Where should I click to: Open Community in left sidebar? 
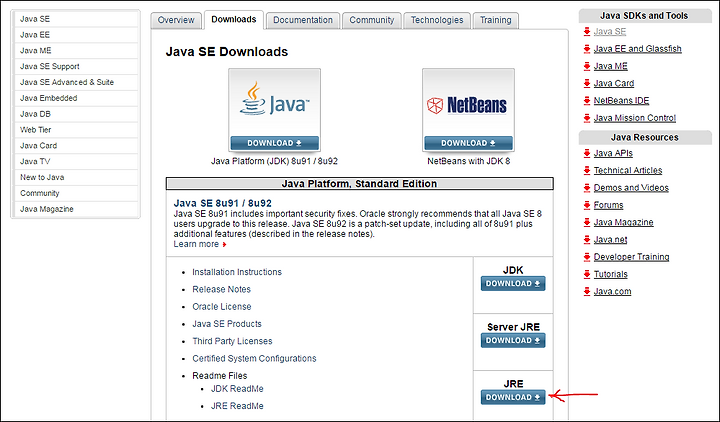76,193
